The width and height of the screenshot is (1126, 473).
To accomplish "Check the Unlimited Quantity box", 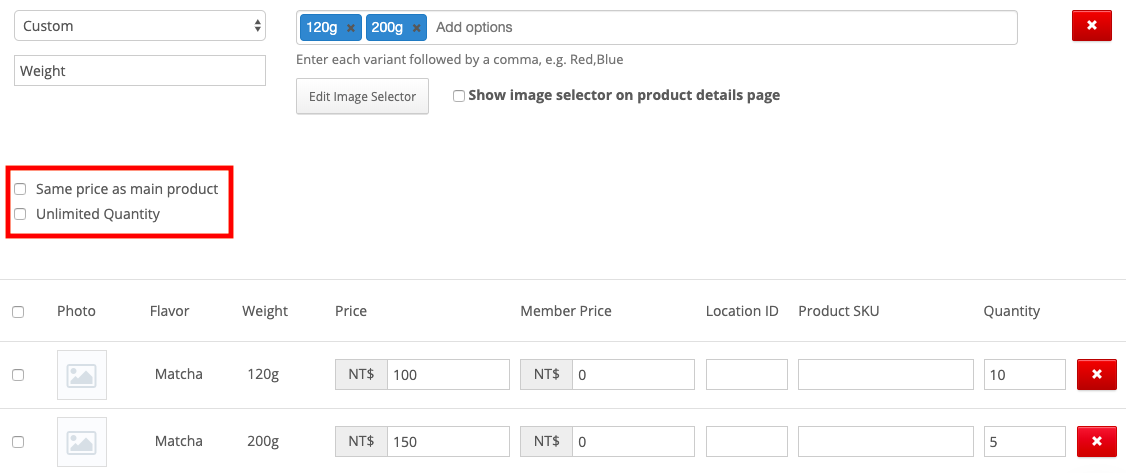I will [x=20, y=214].
